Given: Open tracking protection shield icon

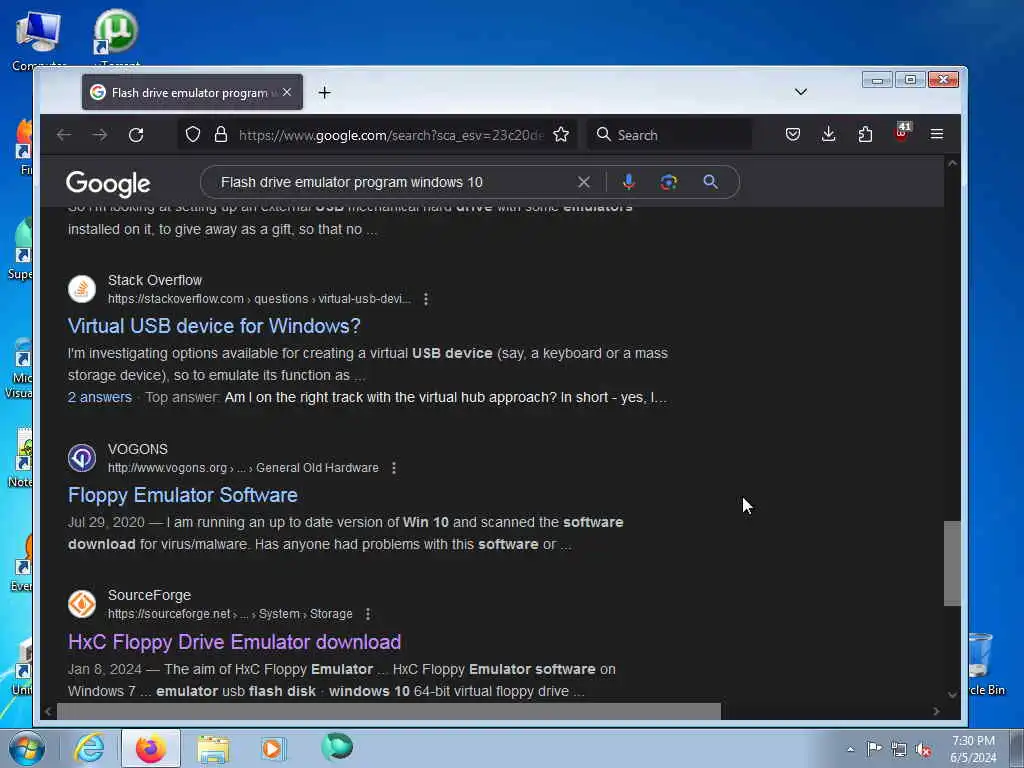Looking at the screenshot, I should (x=193, y=135).
